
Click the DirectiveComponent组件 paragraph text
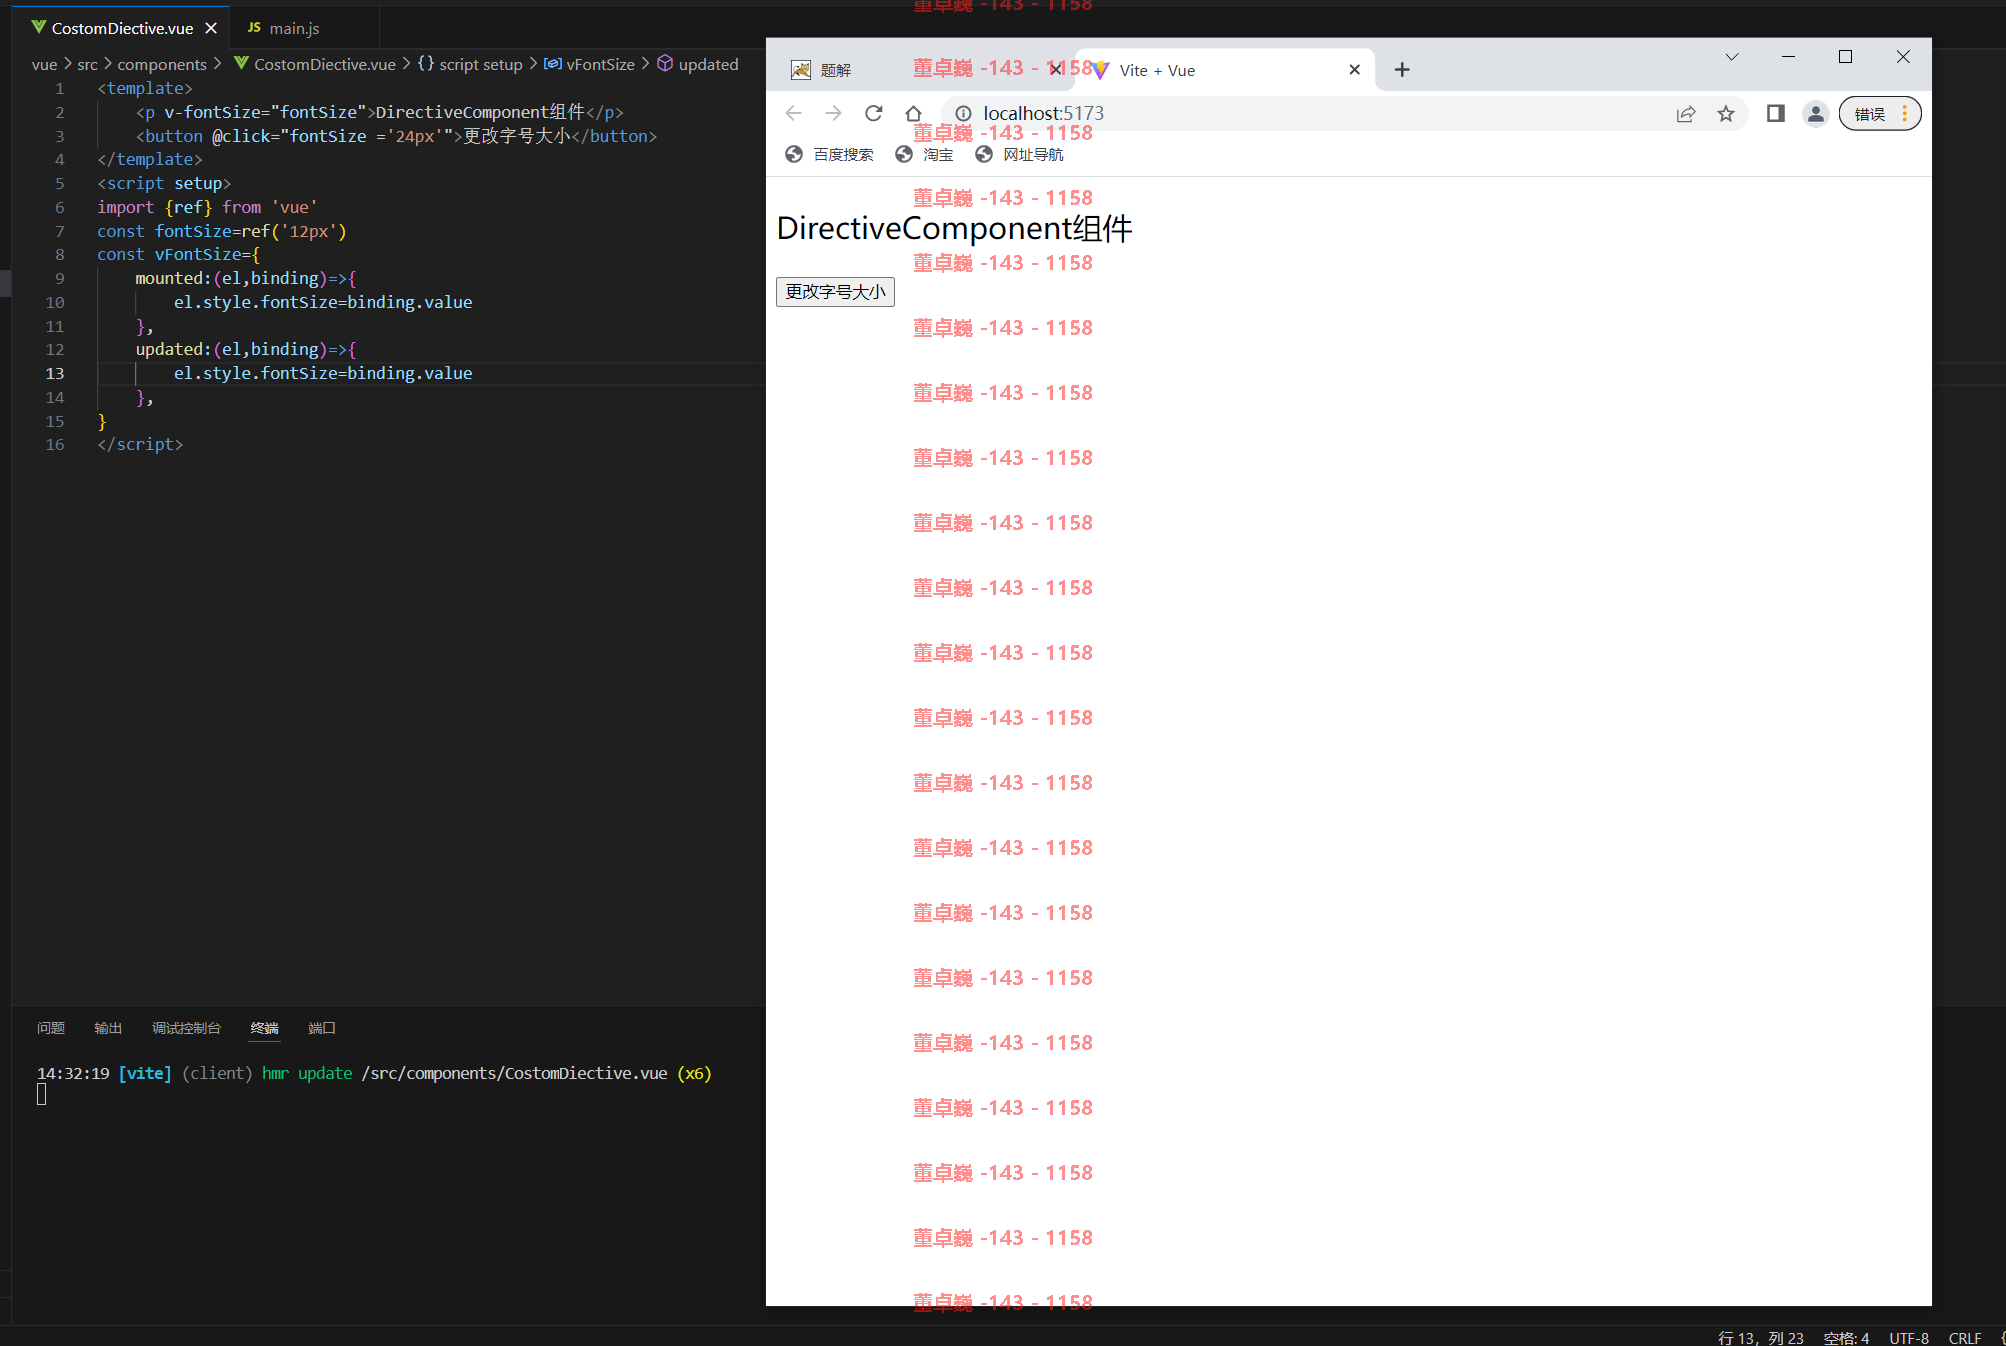coord(954,228)
